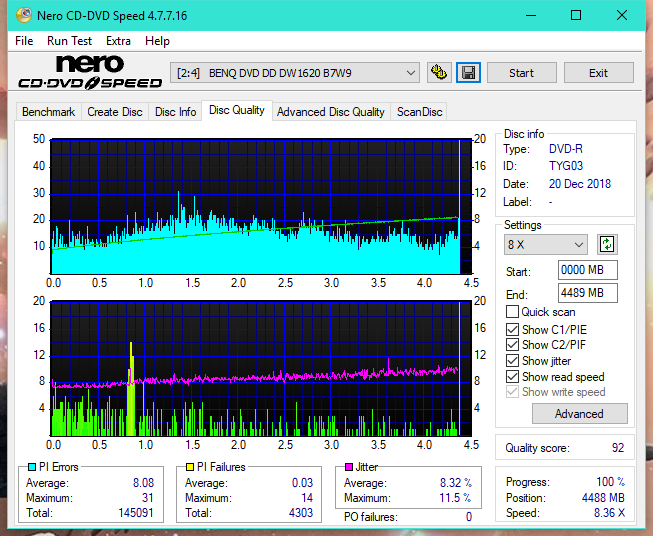Click PI Failures total 4303
653x536 pixels.
click(x=301, y=513)
